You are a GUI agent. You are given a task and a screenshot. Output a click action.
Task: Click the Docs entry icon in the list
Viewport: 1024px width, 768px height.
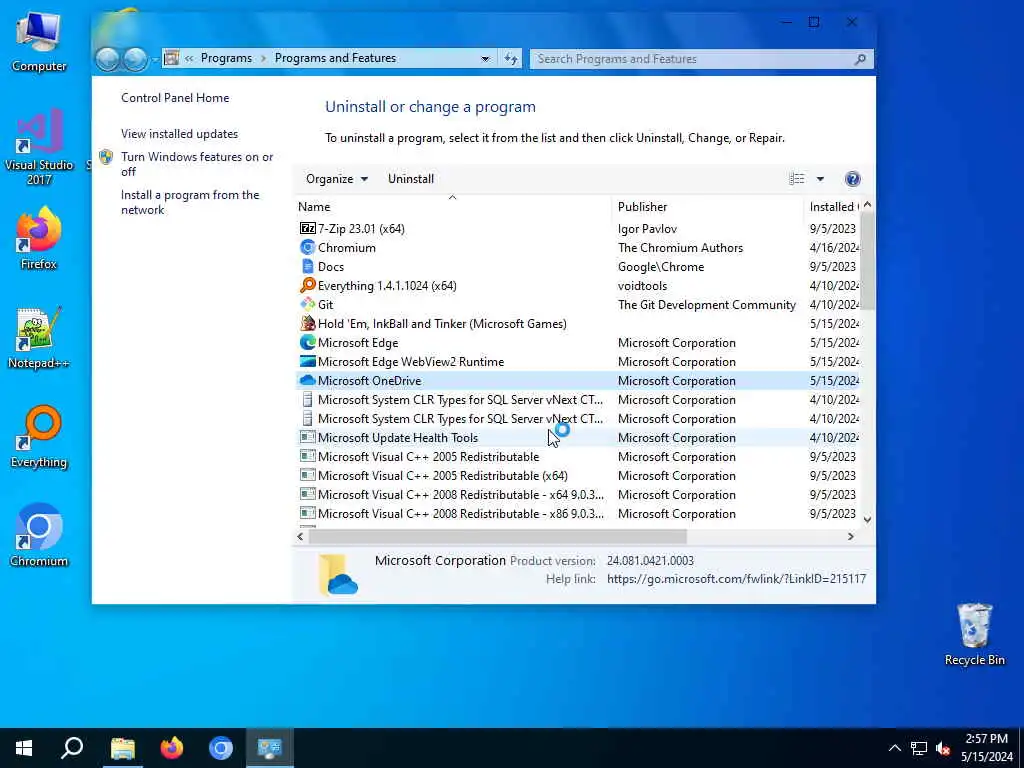[307, 266]
